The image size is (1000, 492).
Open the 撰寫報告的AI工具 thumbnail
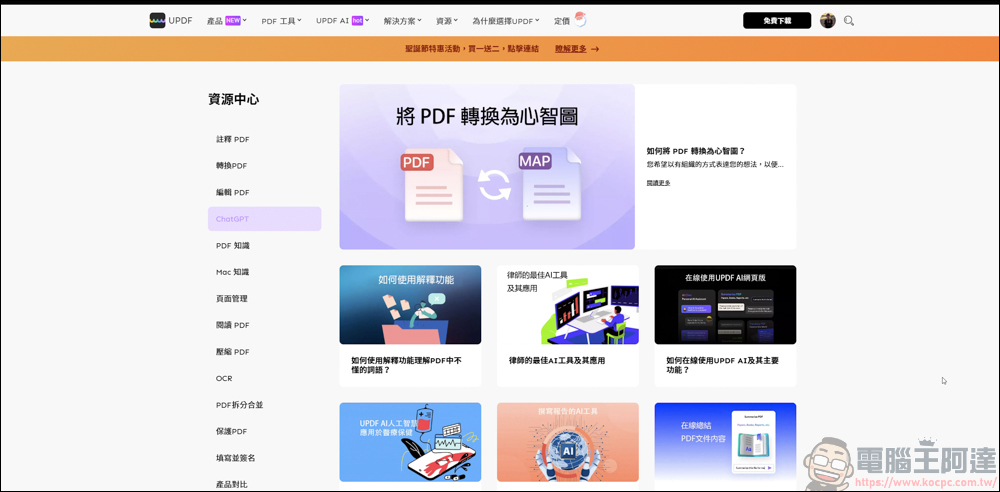click(x=568, y=442)
